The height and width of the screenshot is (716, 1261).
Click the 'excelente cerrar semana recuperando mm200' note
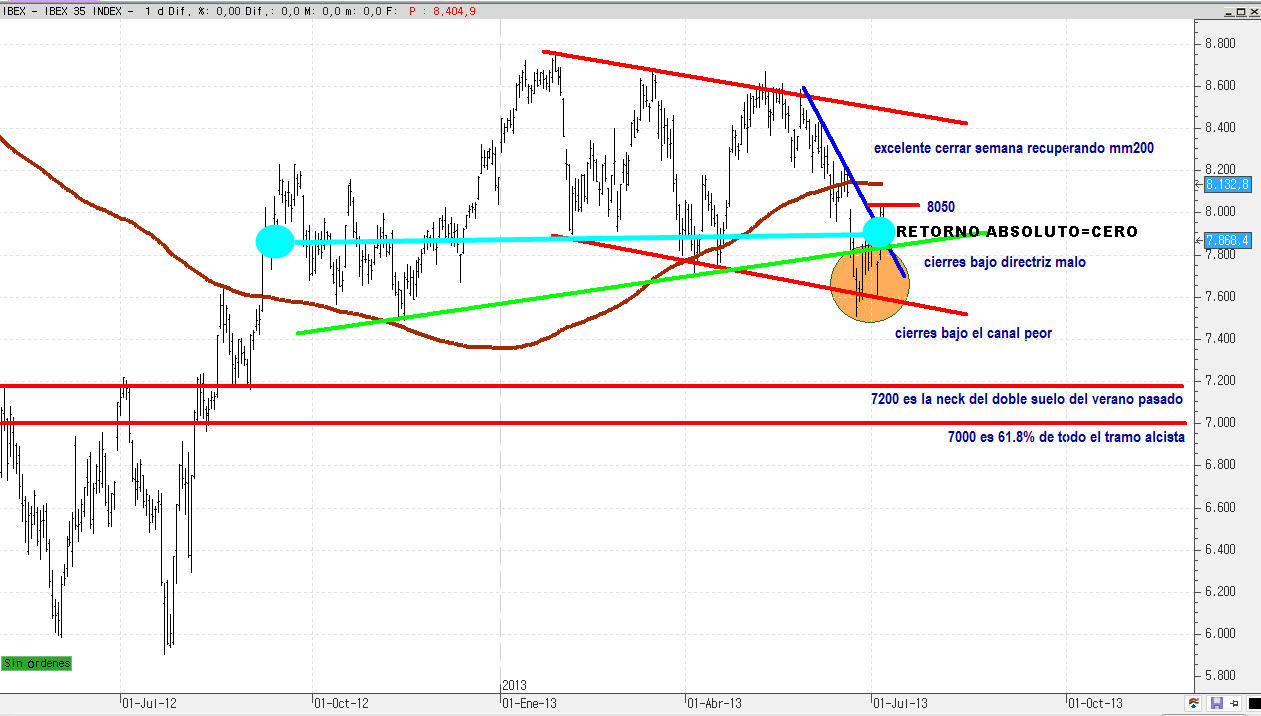click(1014, 148)
